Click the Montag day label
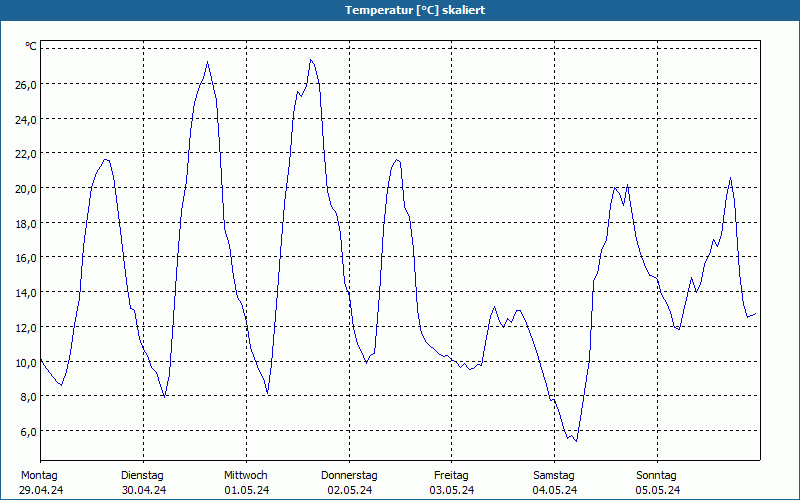This screenshot has width=800, height=500. pyautogui.click(x=39, y=476)
